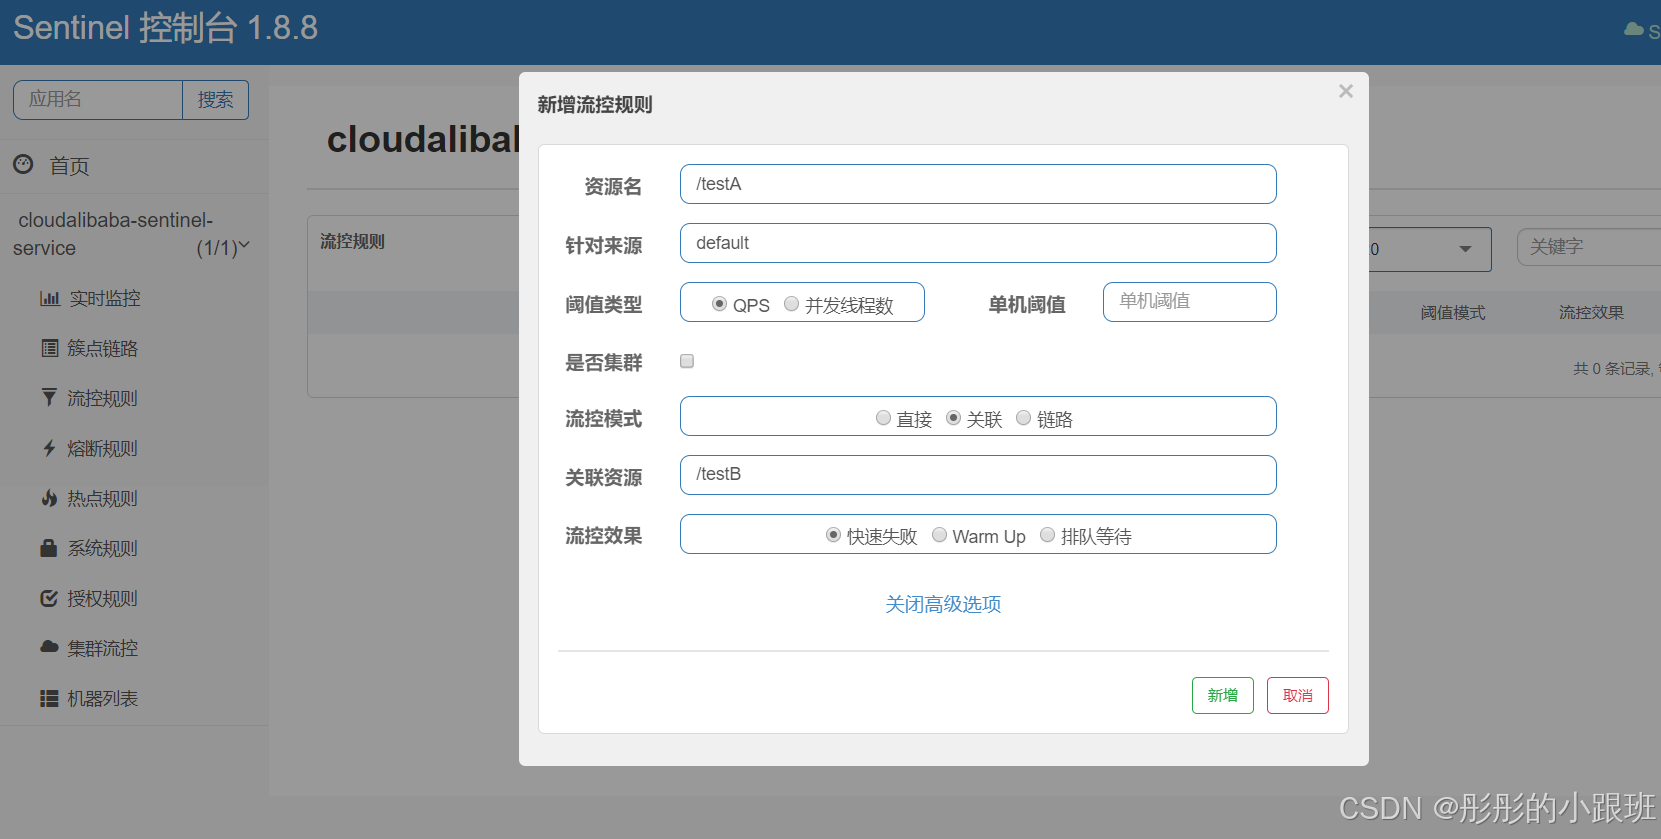Viewport: 1661px width, 839px height.
Task: Open the 热点规则 menu item
Action: (x=103, y=498)
